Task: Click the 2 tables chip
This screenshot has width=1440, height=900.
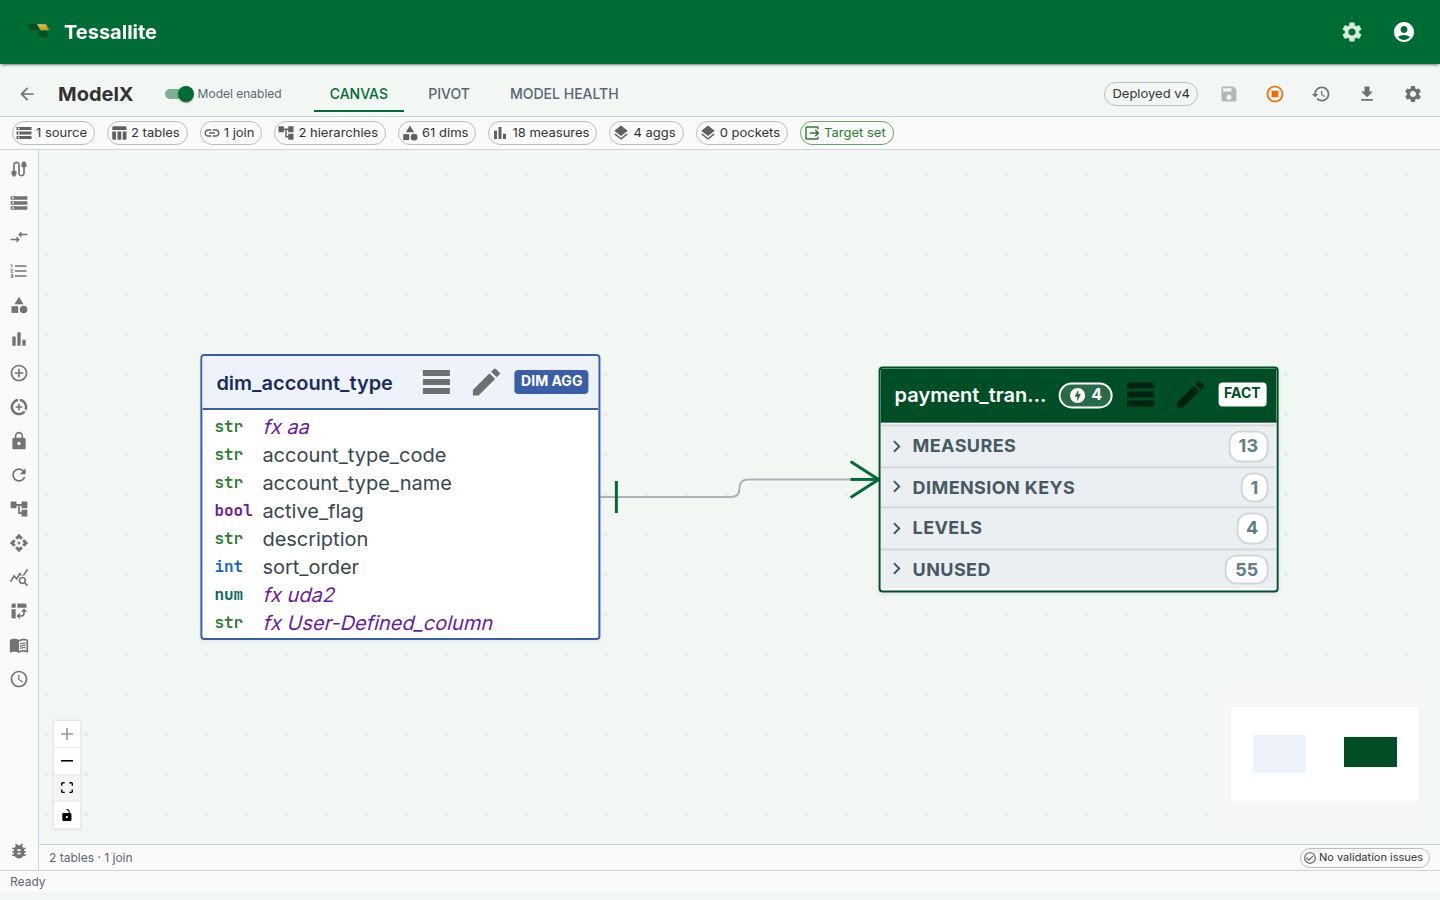Action: 147,133
